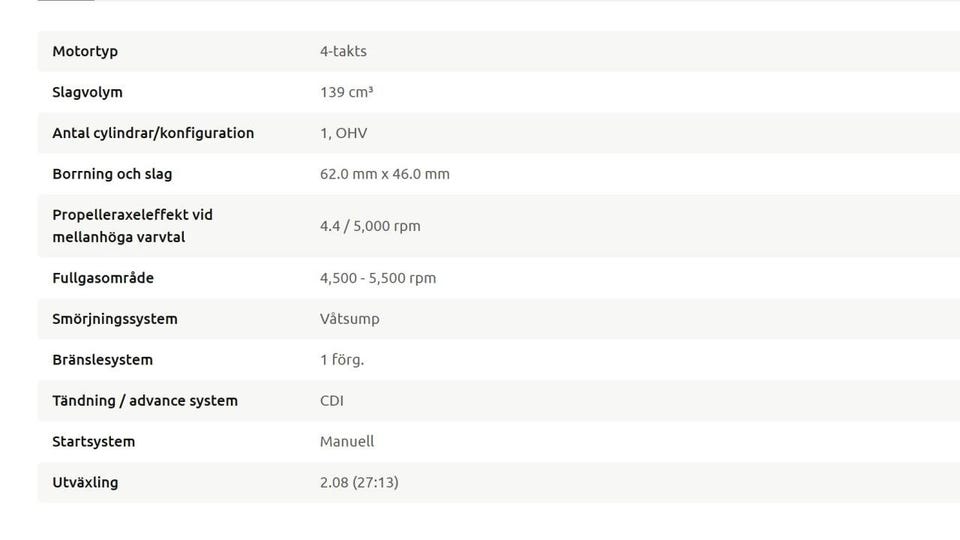This screenshot has width=960, height=540.
Task: Select the 2.08 (27:13) gear ratio value
Action: click(359, 483)
